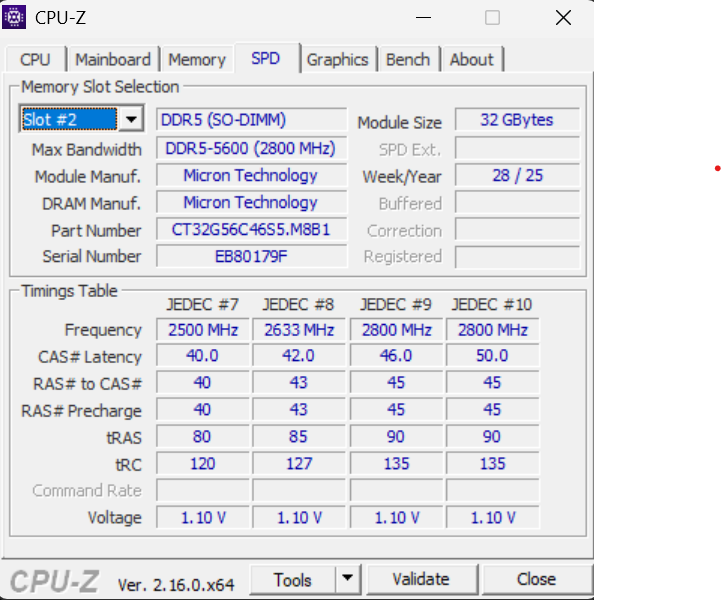Click the 2633 MHz frequency cell
The height and width of the screenshot is (600, 722).
299,330
